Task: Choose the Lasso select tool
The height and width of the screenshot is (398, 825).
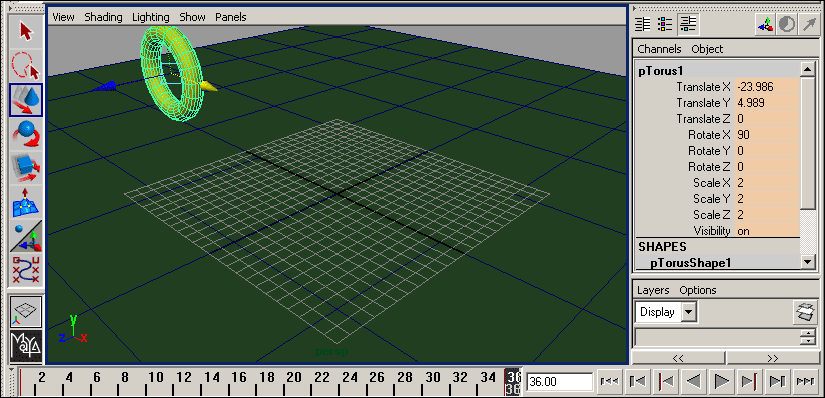Action: [25, 65]
